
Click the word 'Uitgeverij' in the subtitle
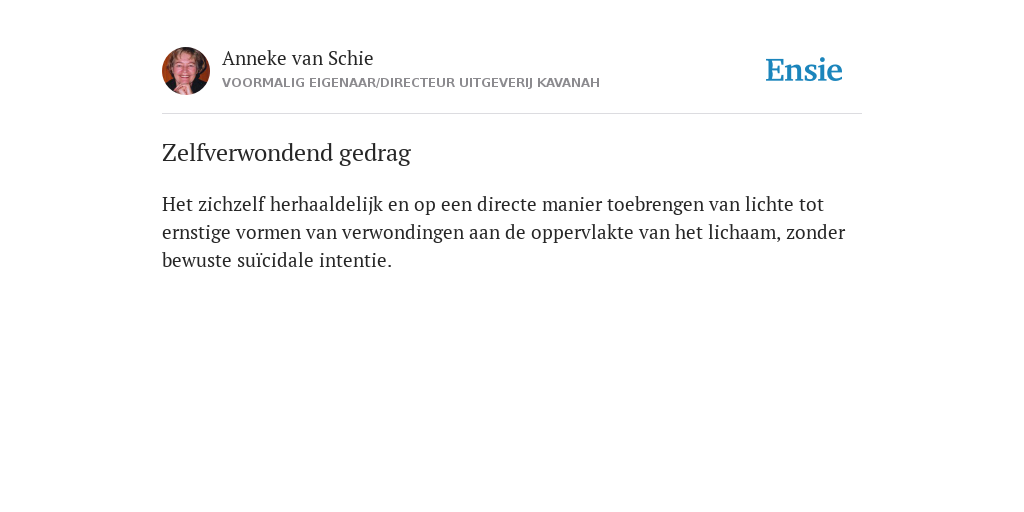(496, 83)
